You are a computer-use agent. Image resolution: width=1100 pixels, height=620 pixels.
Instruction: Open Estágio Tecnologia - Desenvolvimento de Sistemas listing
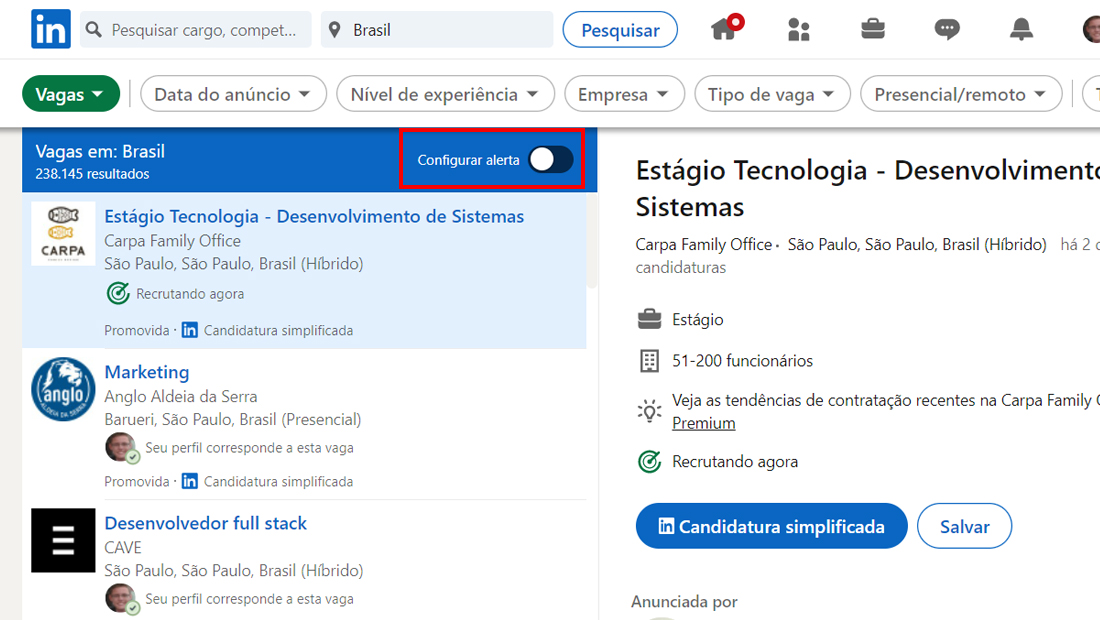pos(314,216)
